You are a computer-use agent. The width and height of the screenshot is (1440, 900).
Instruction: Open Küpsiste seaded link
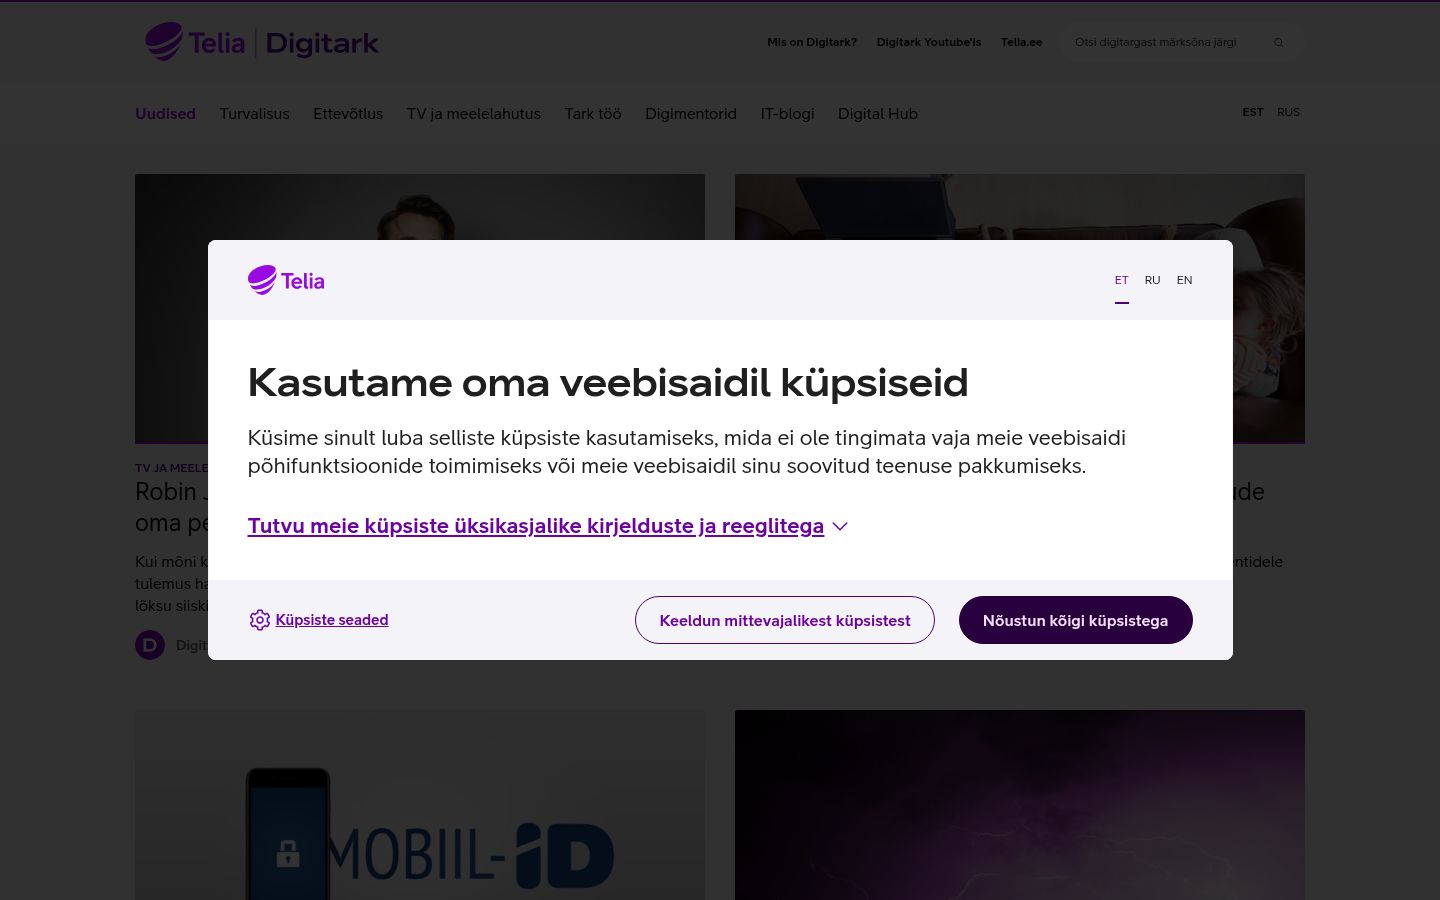click(x=332, y=620)
